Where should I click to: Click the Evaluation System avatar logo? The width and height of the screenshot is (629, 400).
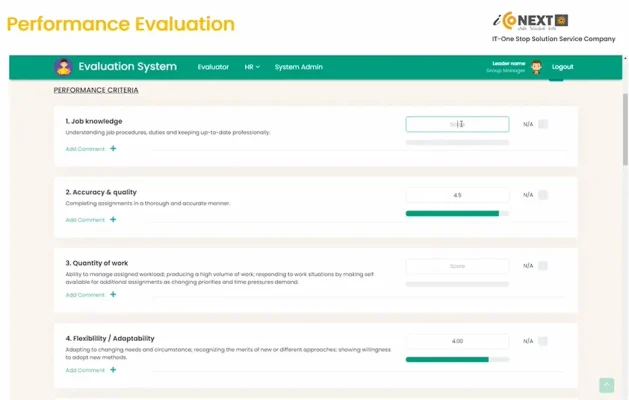coord(63,67)
